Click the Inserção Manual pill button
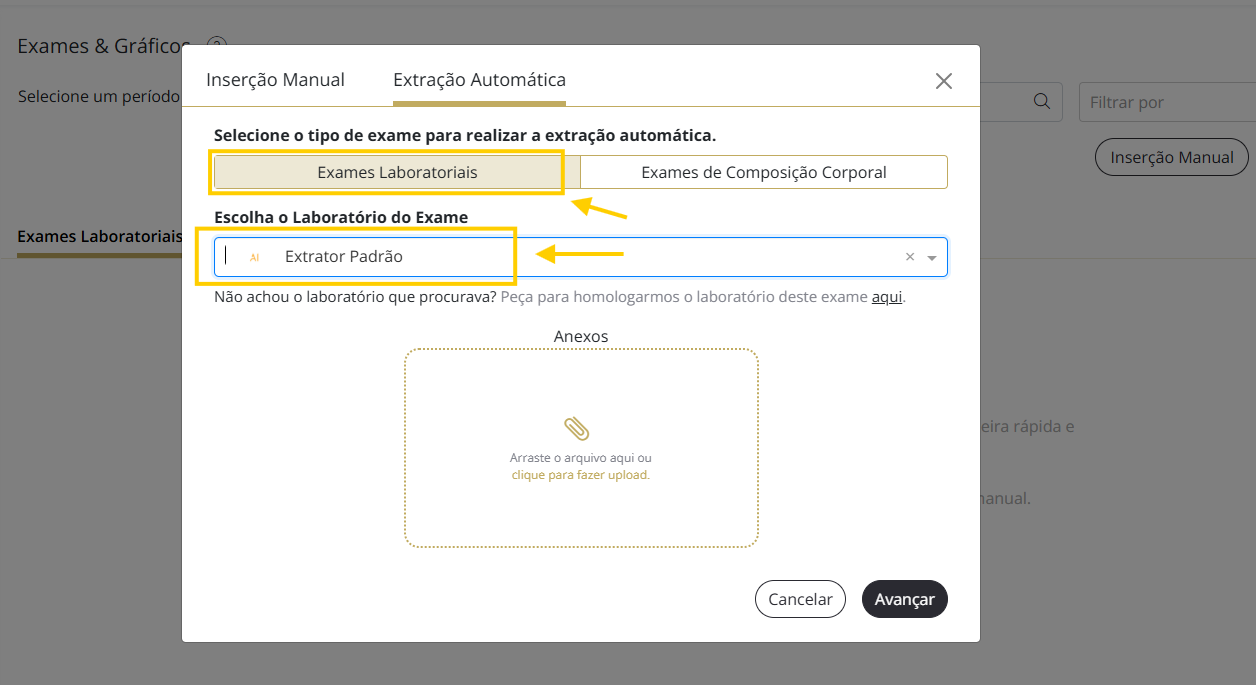The height and width of the screenshot is (685, 1256). [x=1171, y=157]
